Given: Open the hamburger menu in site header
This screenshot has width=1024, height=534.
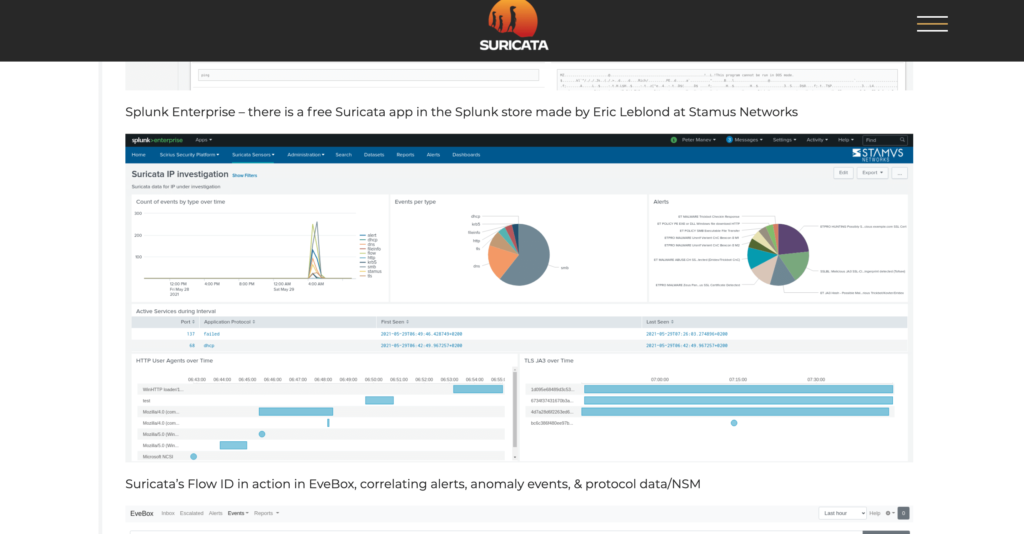Looking at the screenshot, I should (x=932, y=24).
